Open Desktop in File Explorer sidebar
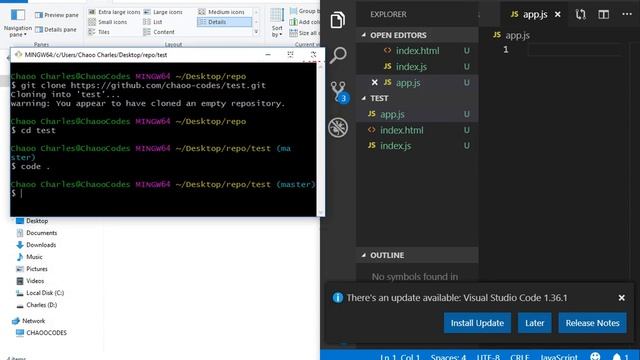The width and height of the screenshot is (640, 360). pos(32,221)
